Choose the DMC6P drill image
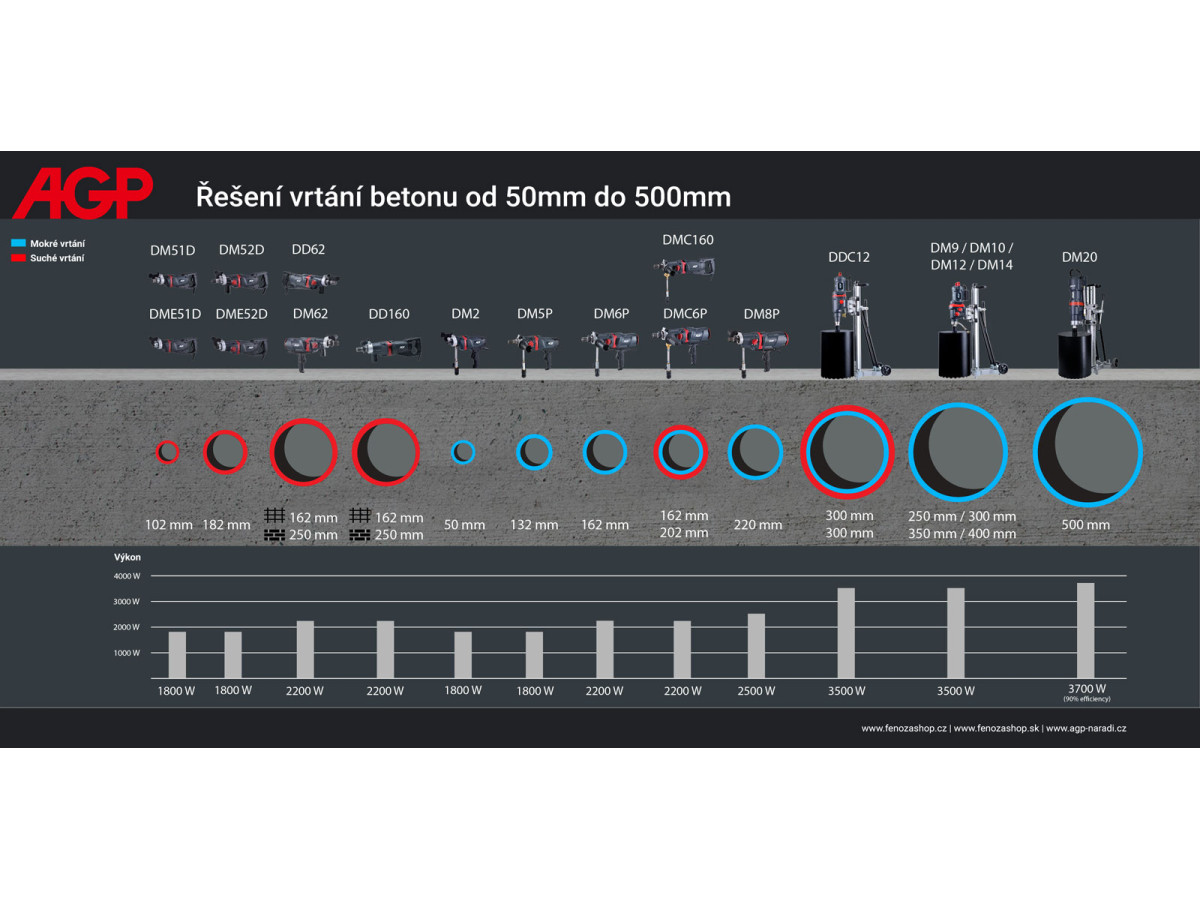The image size is (1200, 900). (x=682, y=350)
